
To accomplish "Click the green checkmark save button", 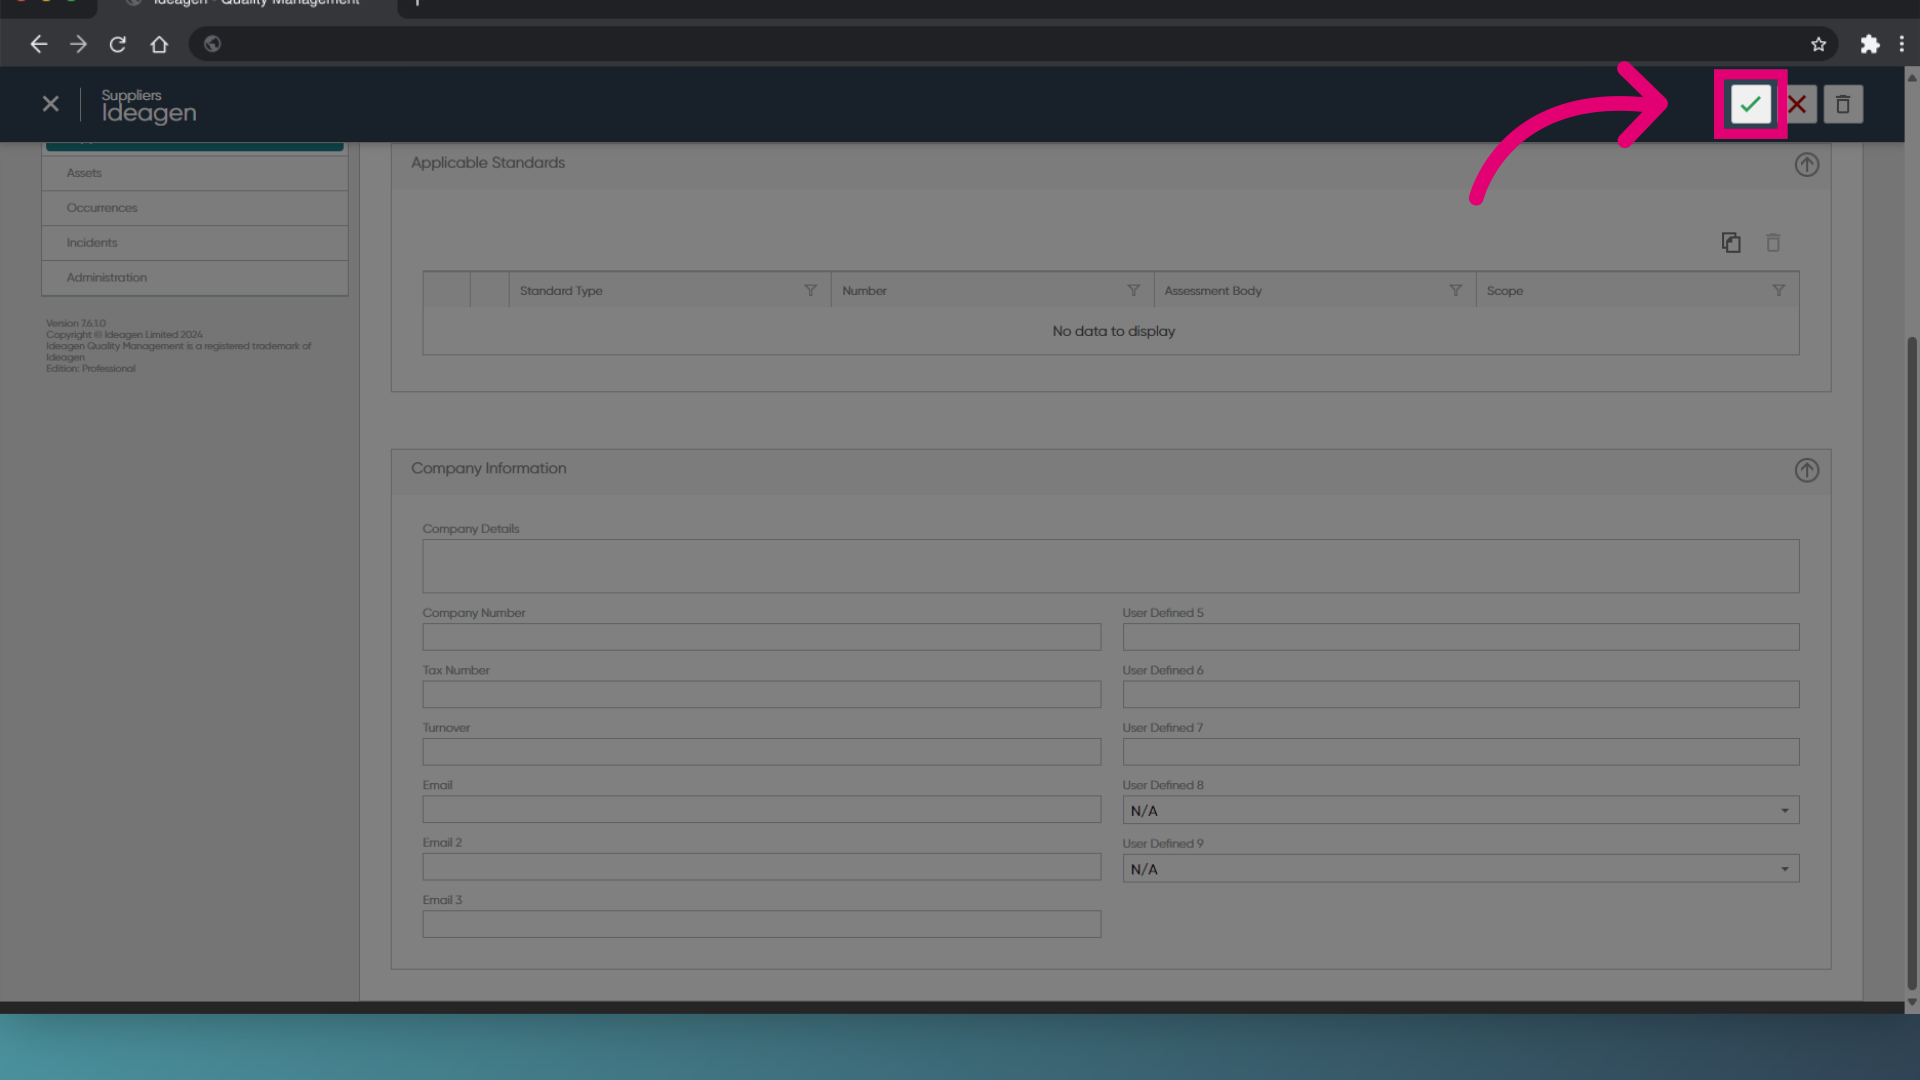I will [x=1750, y=104].
